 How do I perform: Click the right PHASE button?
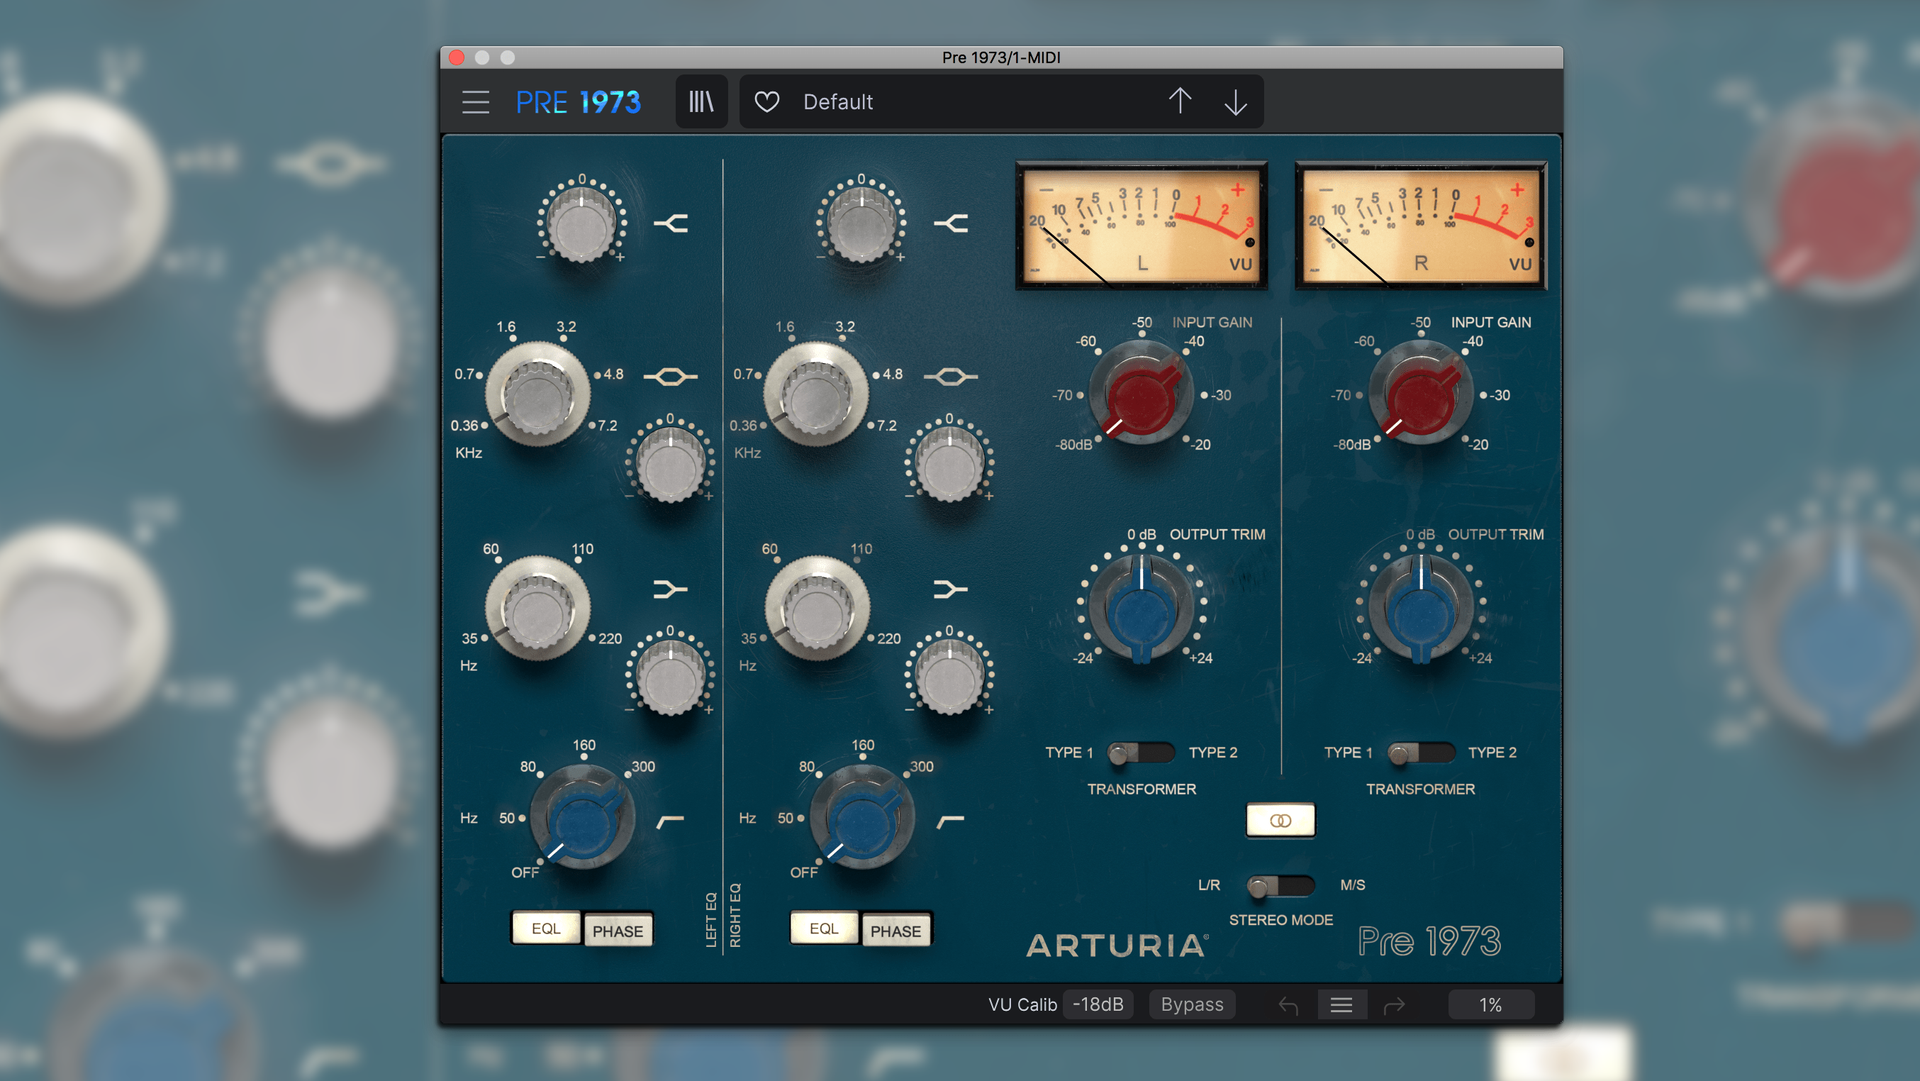(895, 931)
